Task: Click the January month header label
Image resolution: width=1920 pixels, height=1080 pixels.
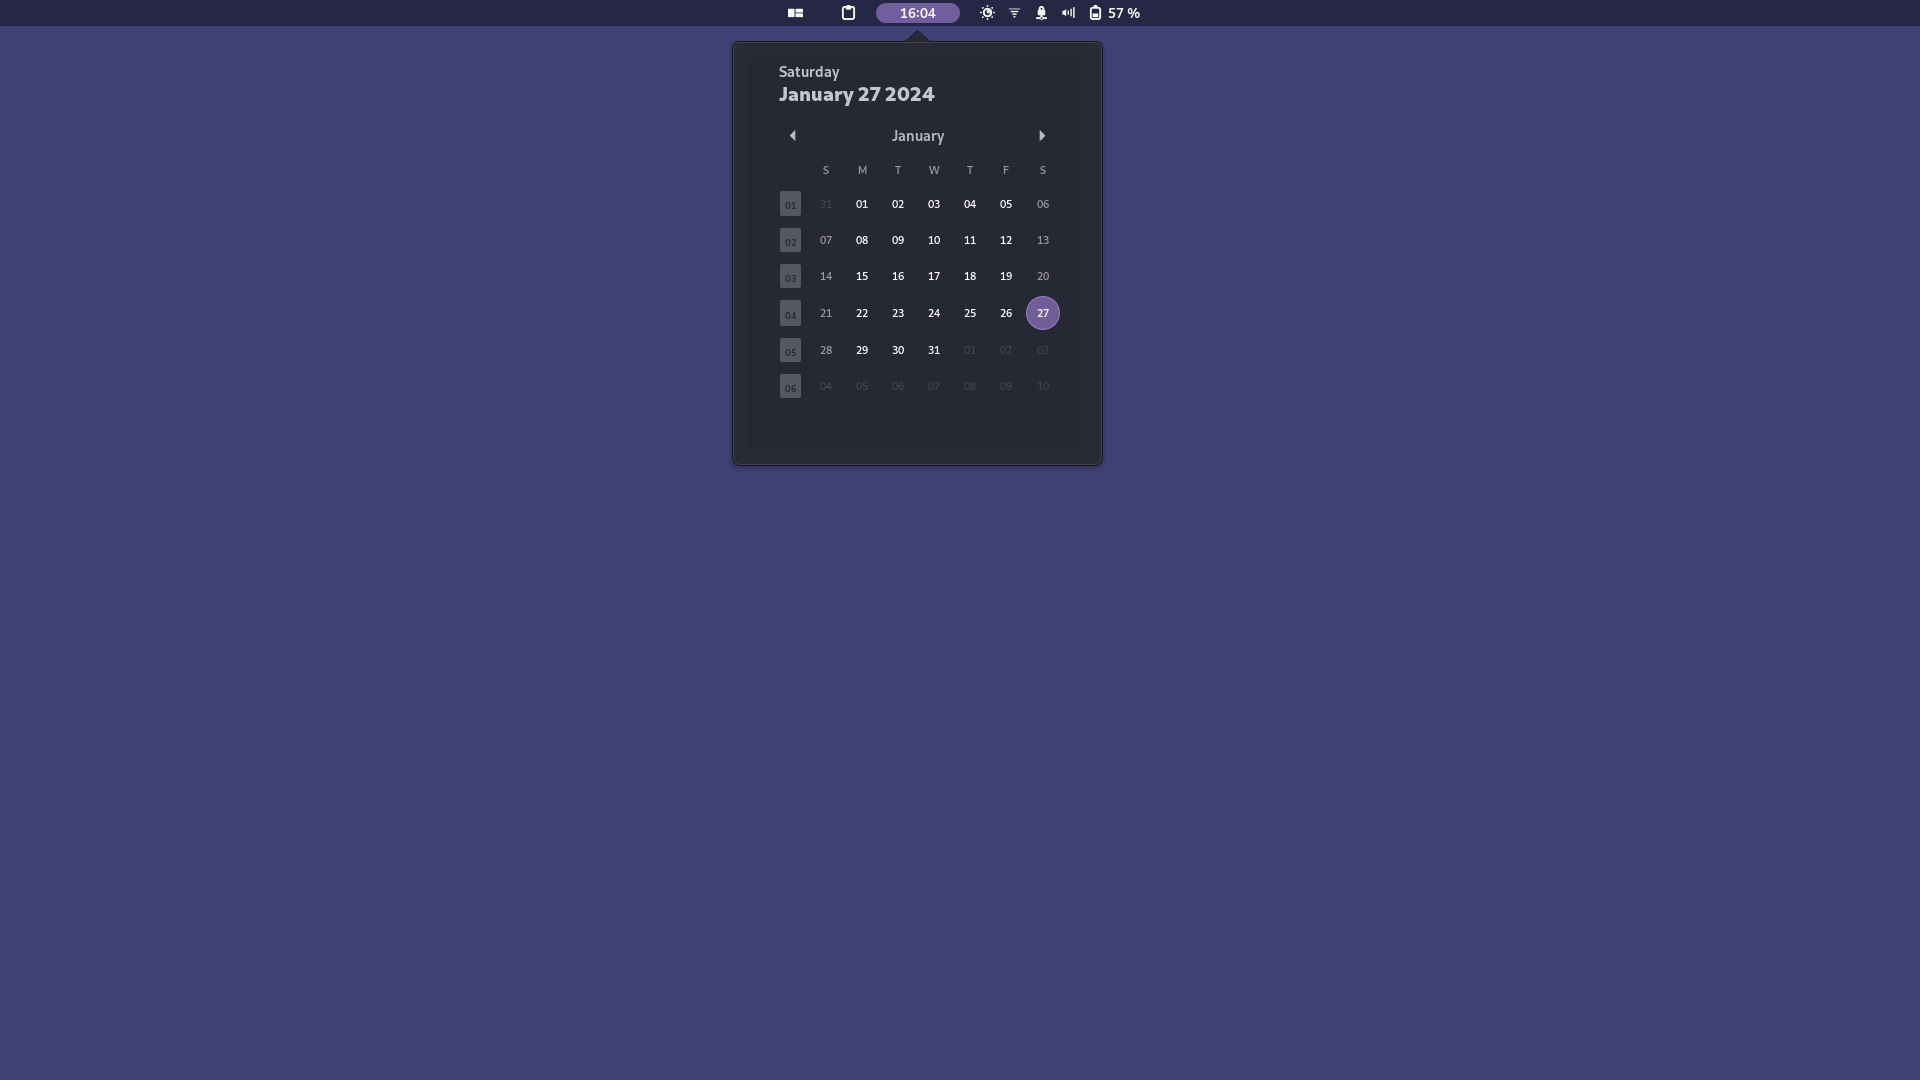Action: click(917, 136)
